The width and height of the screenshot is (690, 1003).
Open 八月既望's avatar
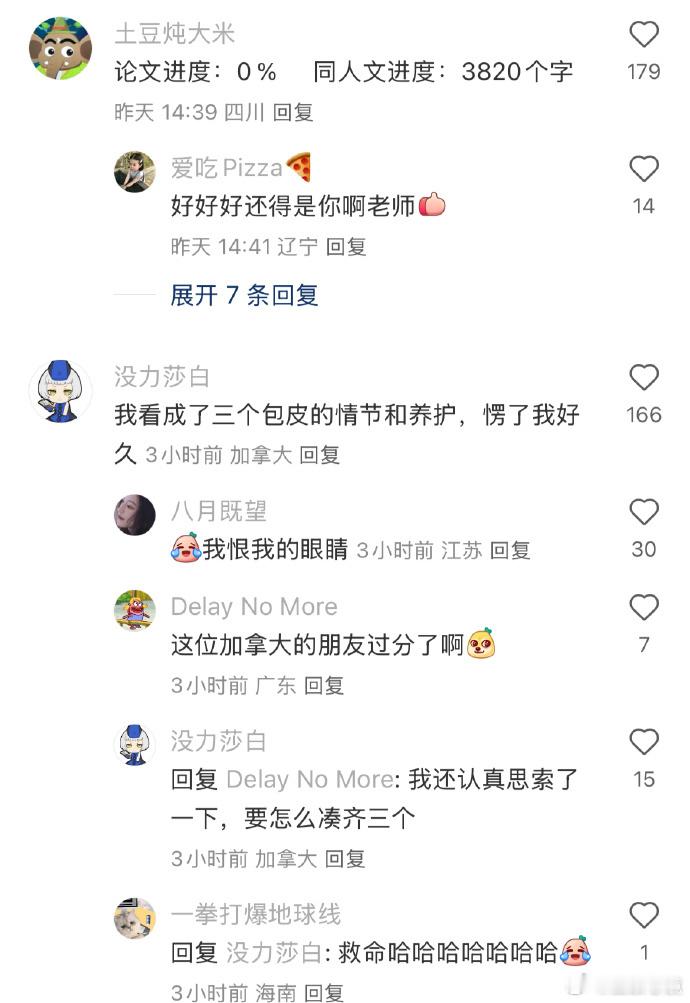pos(135,515)
